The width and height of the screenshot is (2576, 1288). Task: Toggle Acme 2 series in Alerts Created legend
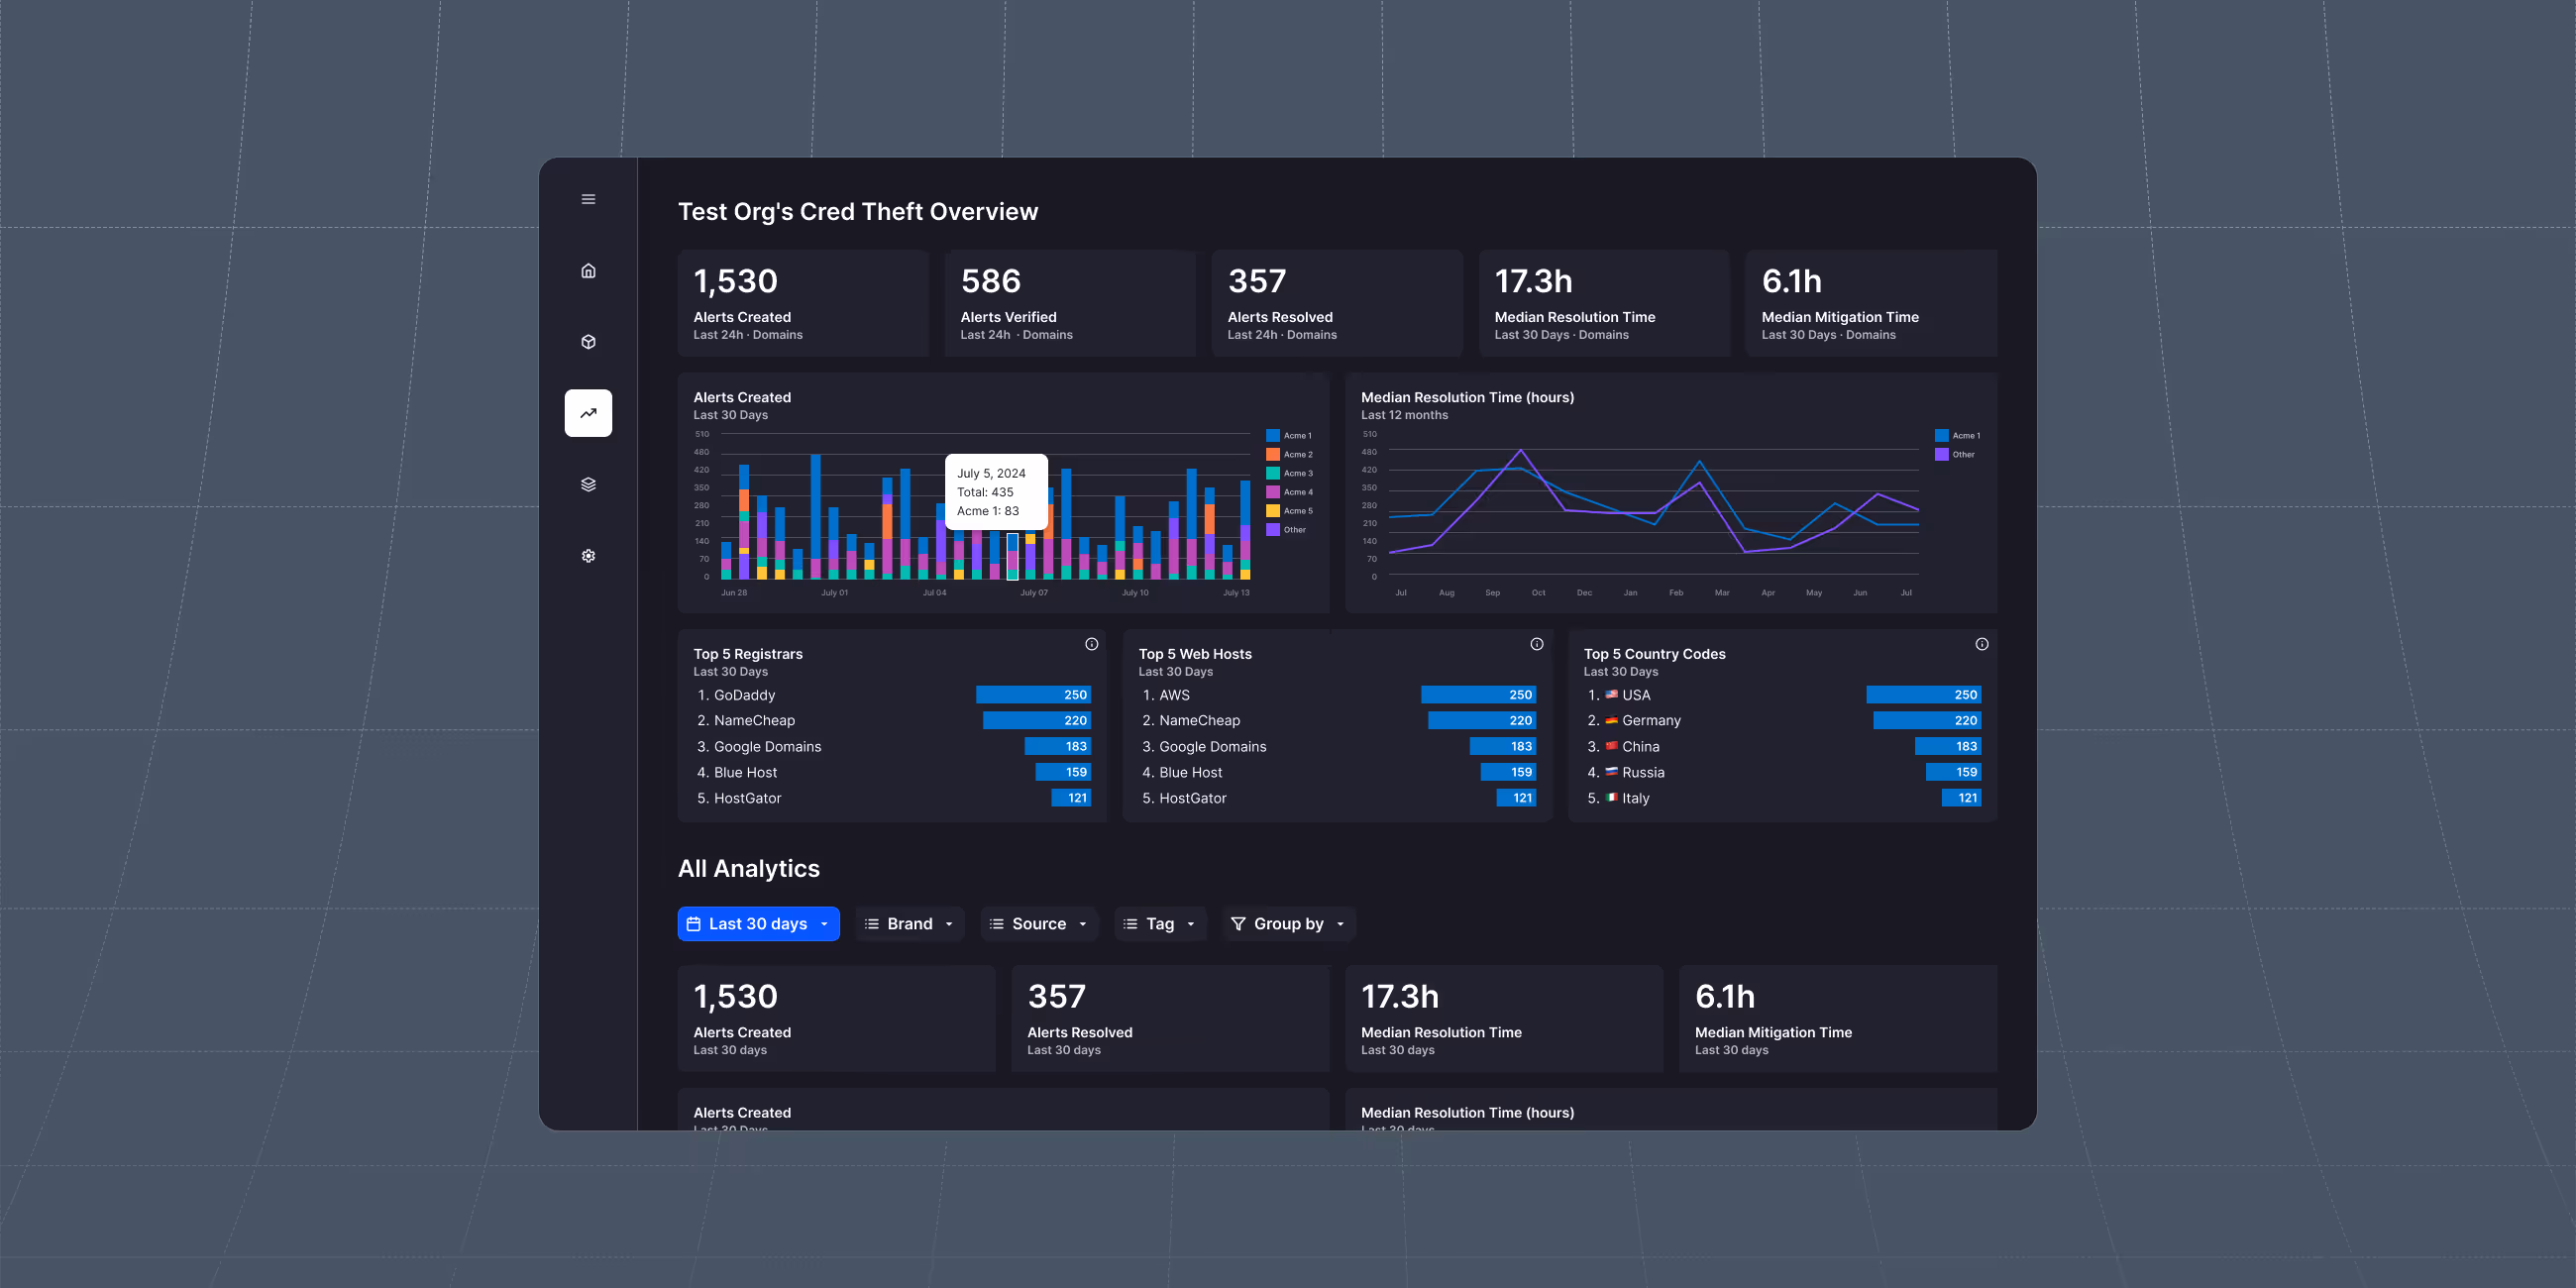point(1289,455)
